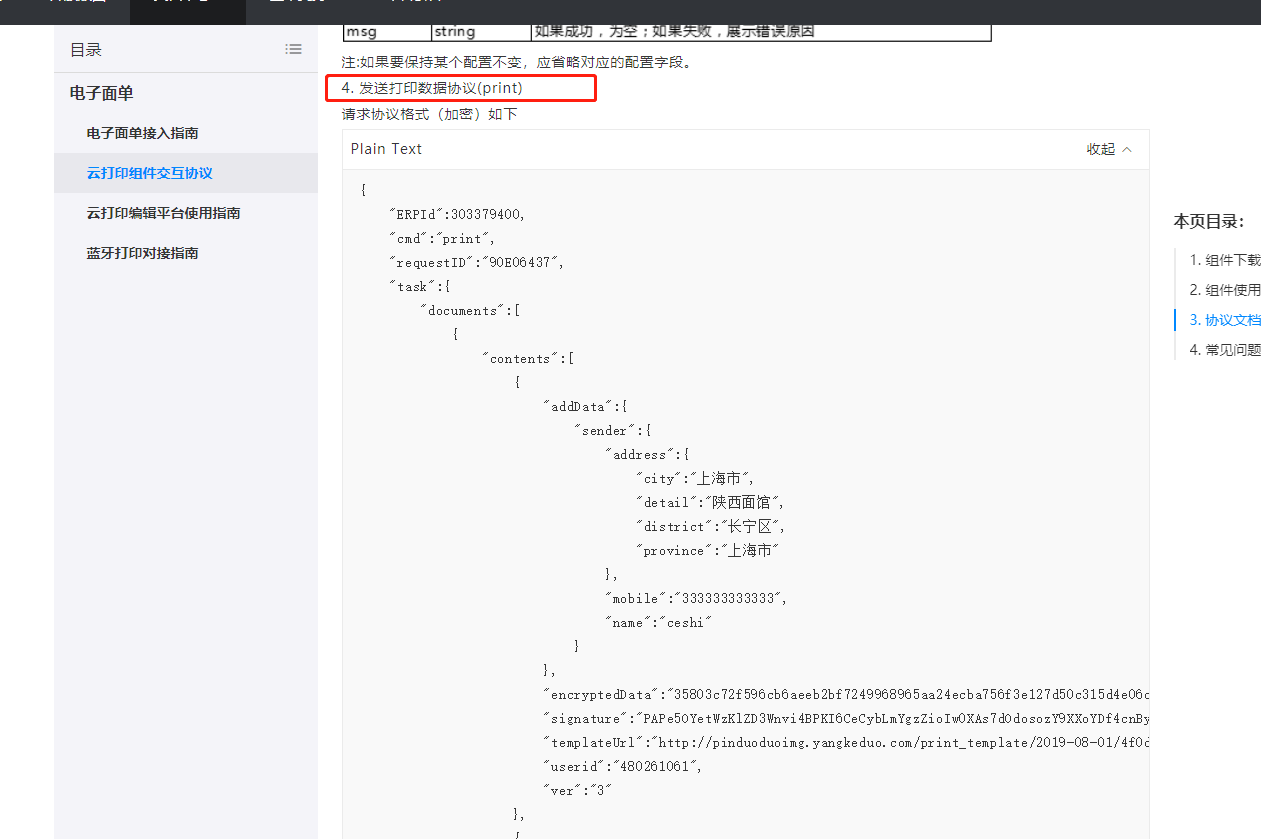Viewport: 1261px width, 839px height.
Task: Click the 电子面单 section heading
Action: (x=101, y=93)
